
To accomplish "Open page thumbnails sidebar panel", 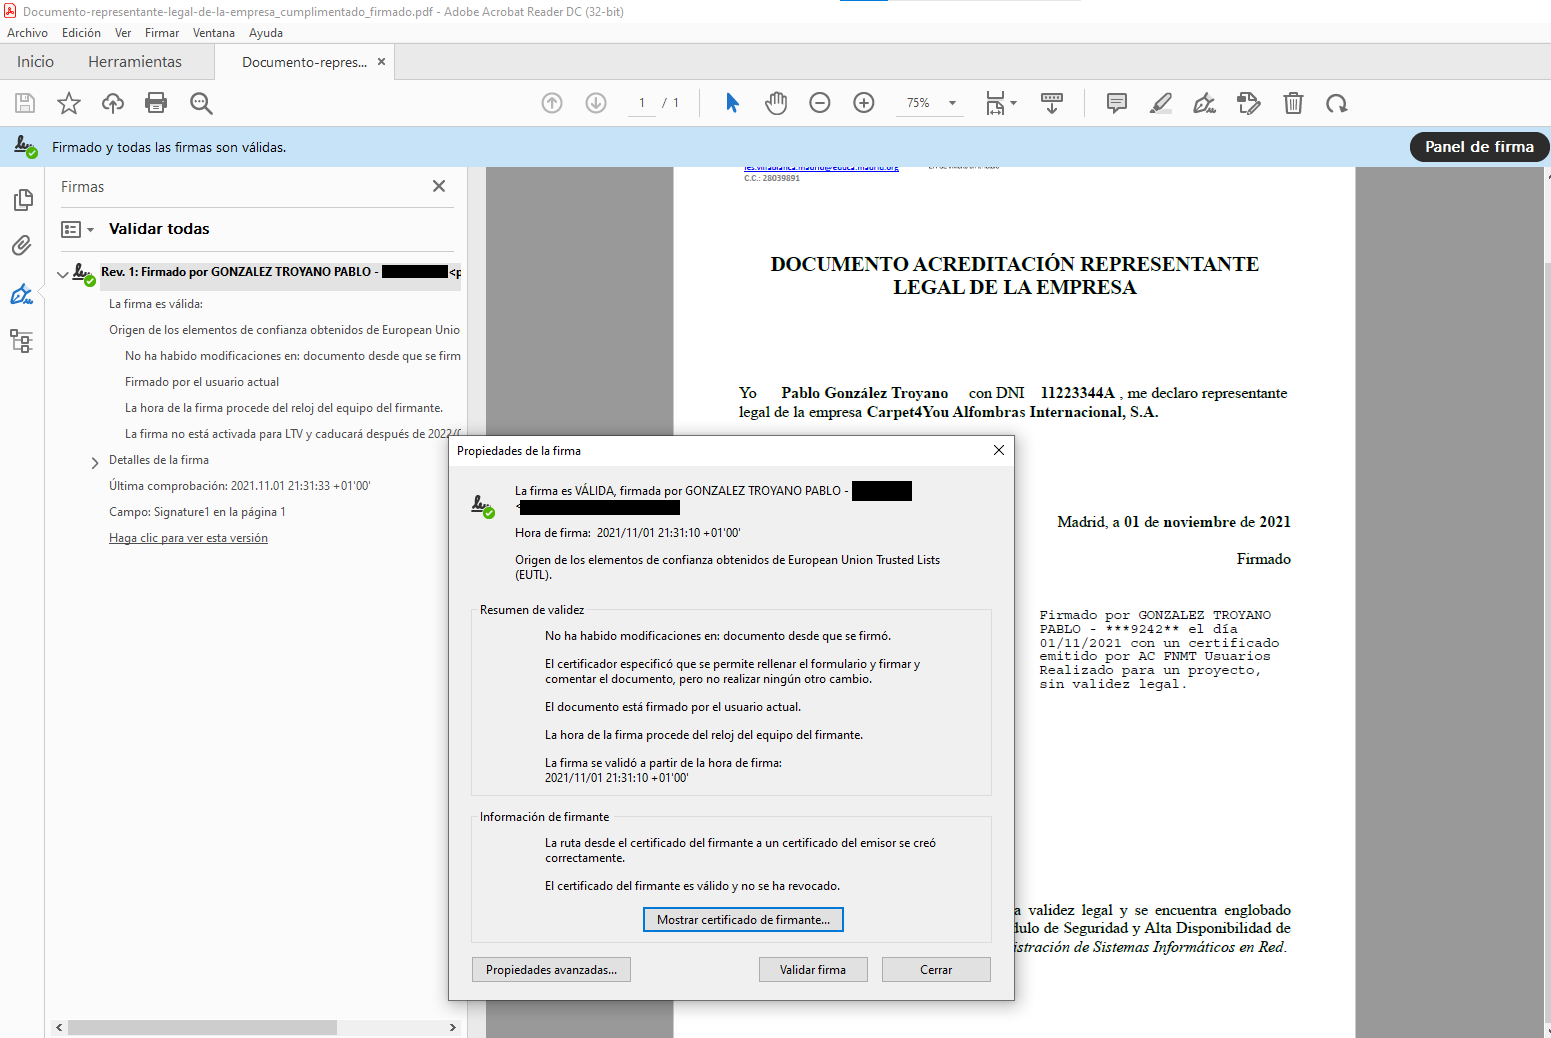I will (x=22, y=200).
